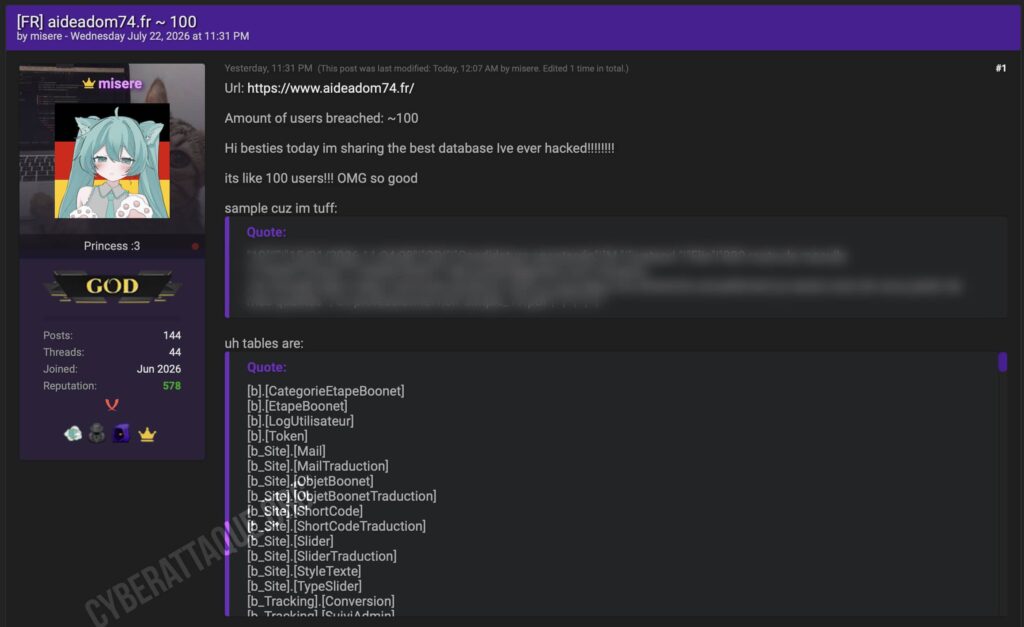The height and width of the screenshot is (627, 1024).
Task: Click the teal cloud award badge
Action: (73, 433)
